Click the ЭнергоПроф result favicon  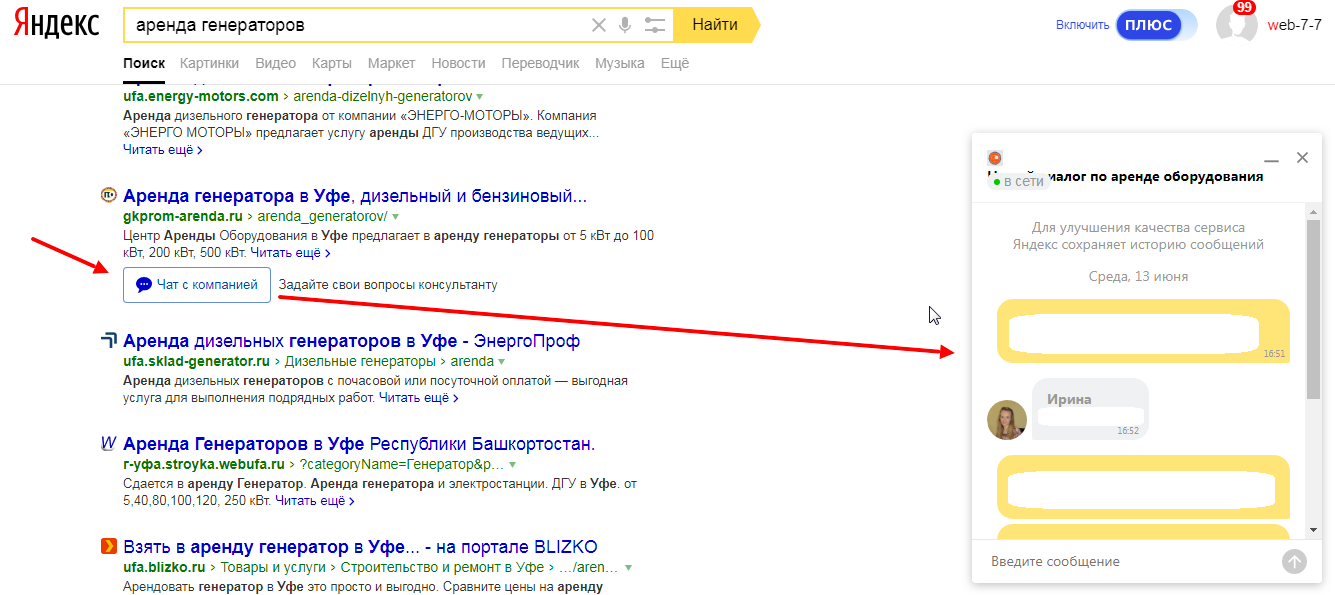109,341
